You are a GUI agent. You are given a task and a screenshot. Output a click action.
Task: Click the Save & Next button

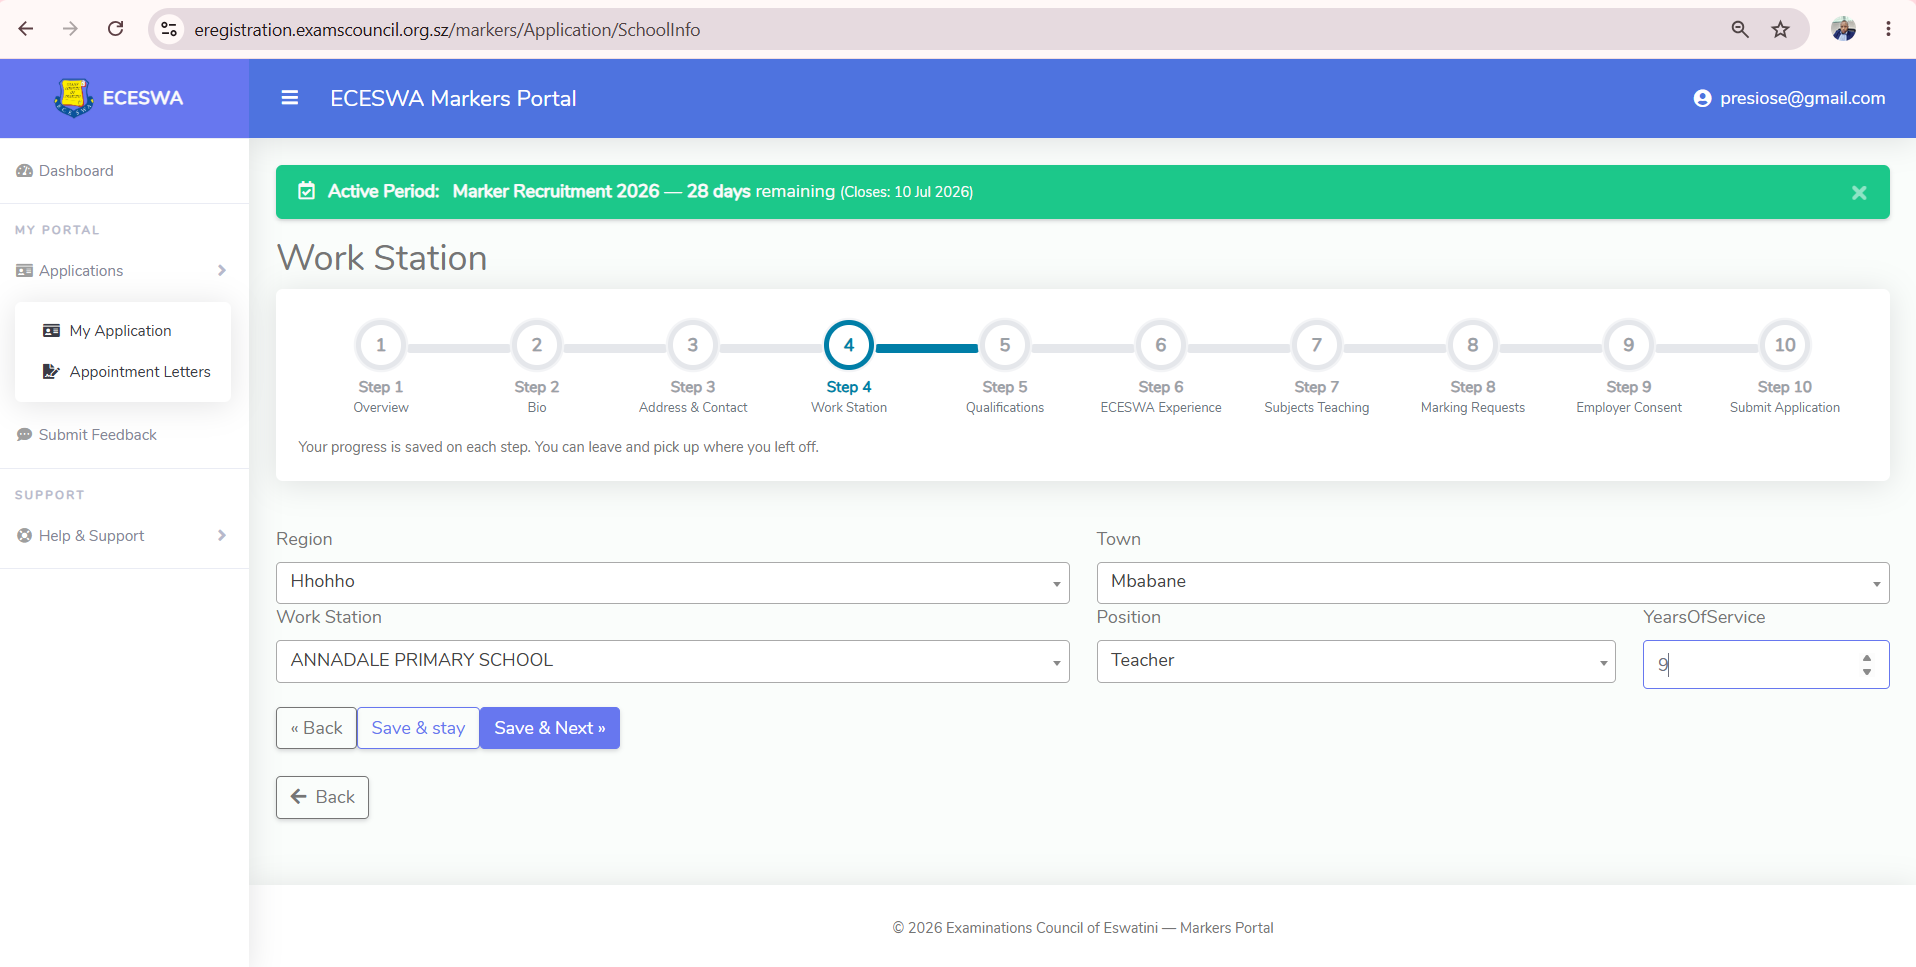[550, 728]
